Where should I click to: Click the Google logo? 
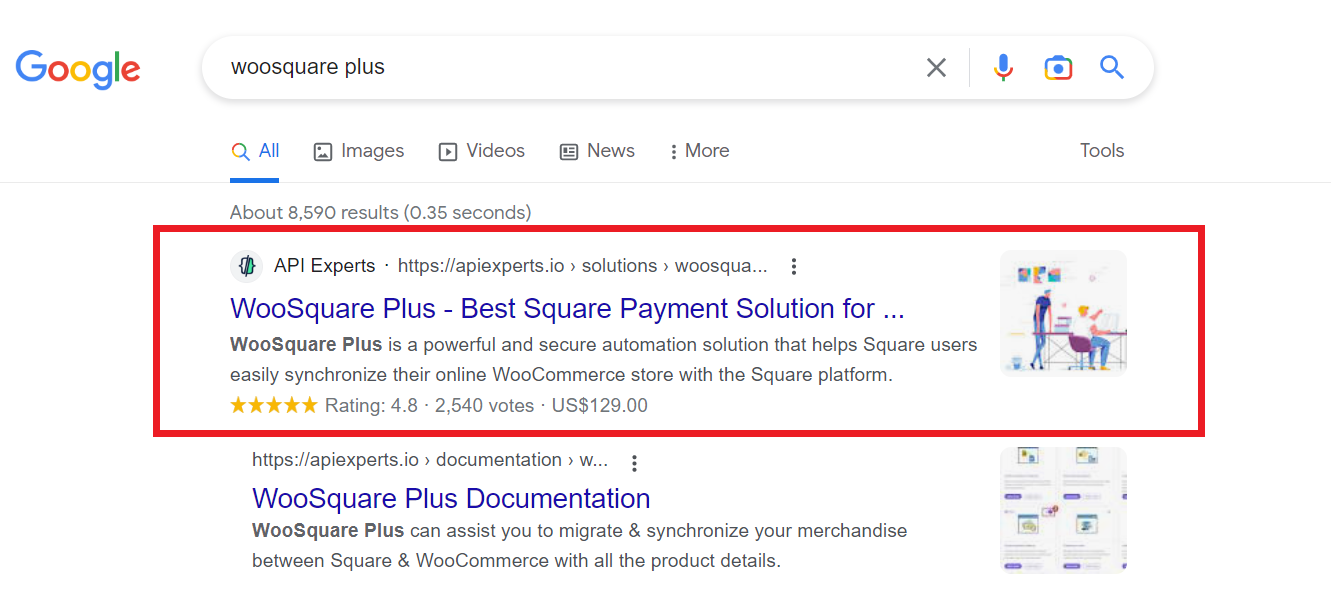pos(78,68)
